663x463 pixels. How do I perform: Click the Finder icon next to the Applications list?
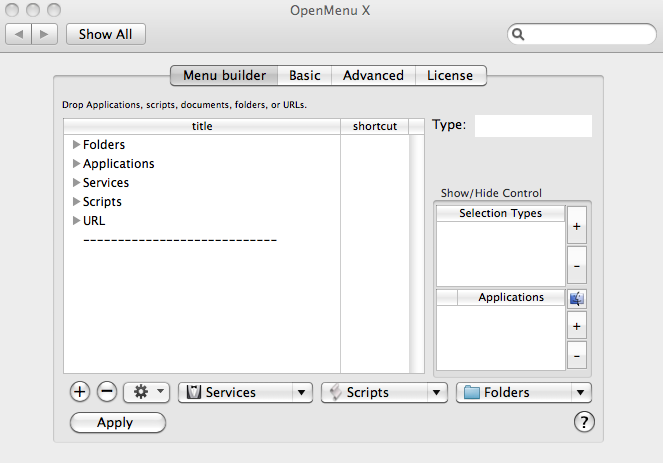577,299
